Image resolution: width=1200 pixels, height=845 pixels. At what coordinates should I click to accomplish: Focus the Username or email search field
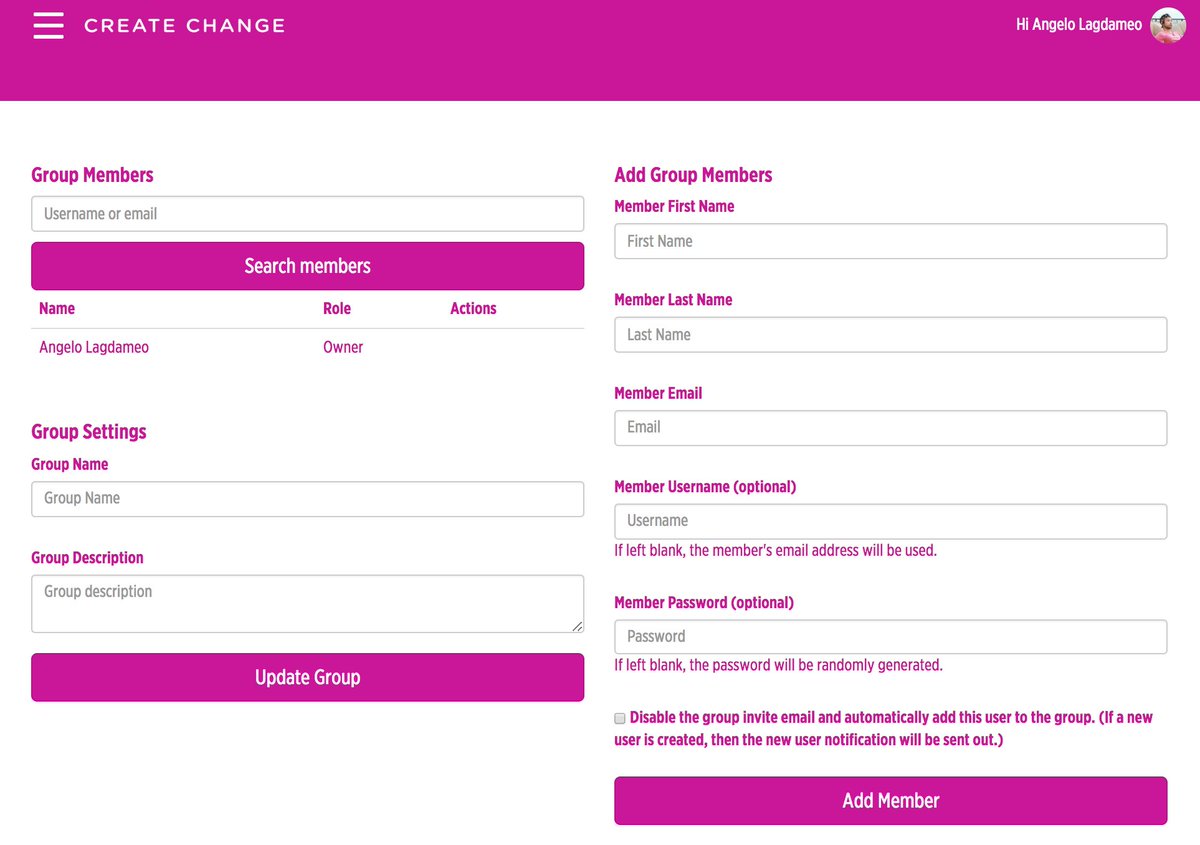point(308,214)
